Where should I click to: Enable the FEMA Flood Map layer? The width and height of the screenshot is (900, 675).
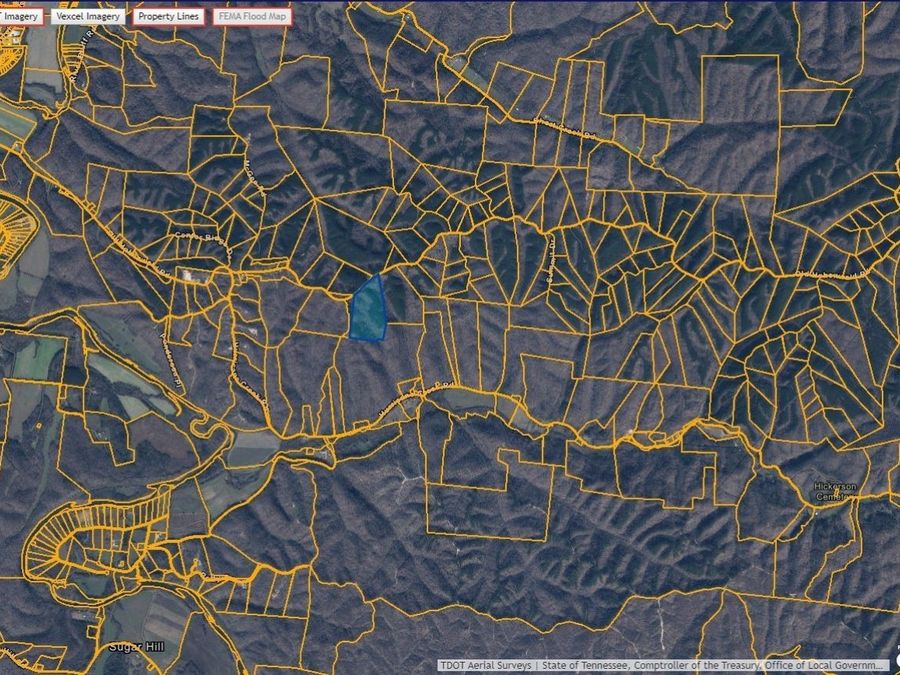252,16
